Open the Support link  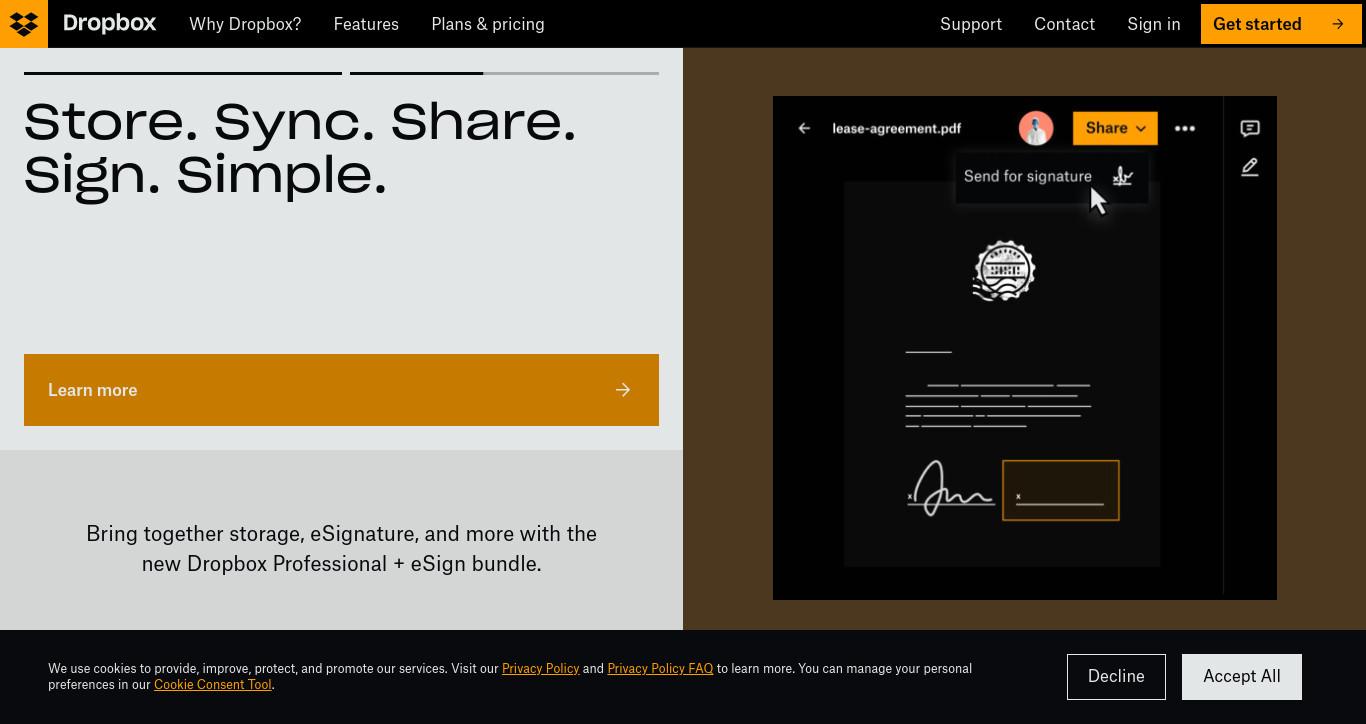[x=971, y=24]
